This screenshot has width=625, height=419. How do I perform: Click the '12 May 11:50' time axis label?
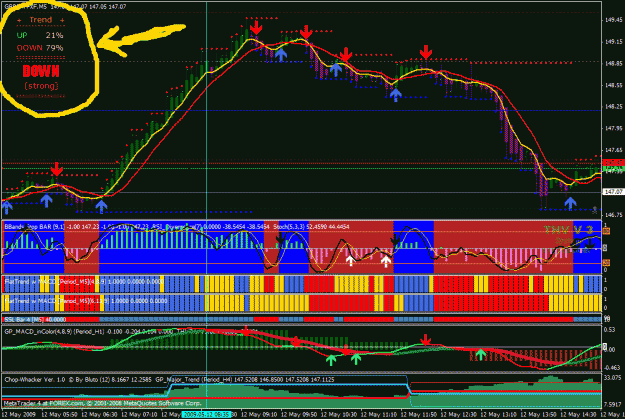pos(419,415)
